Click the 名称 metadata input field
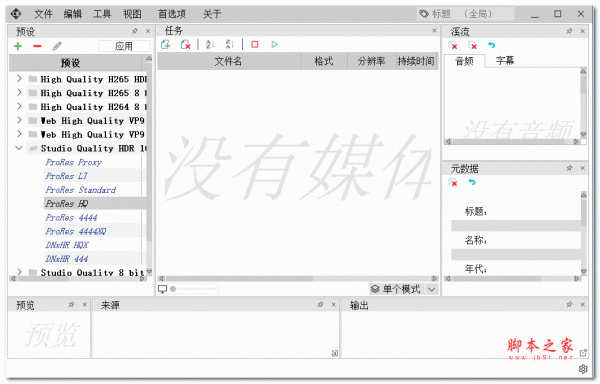 [x=516, y=254]
